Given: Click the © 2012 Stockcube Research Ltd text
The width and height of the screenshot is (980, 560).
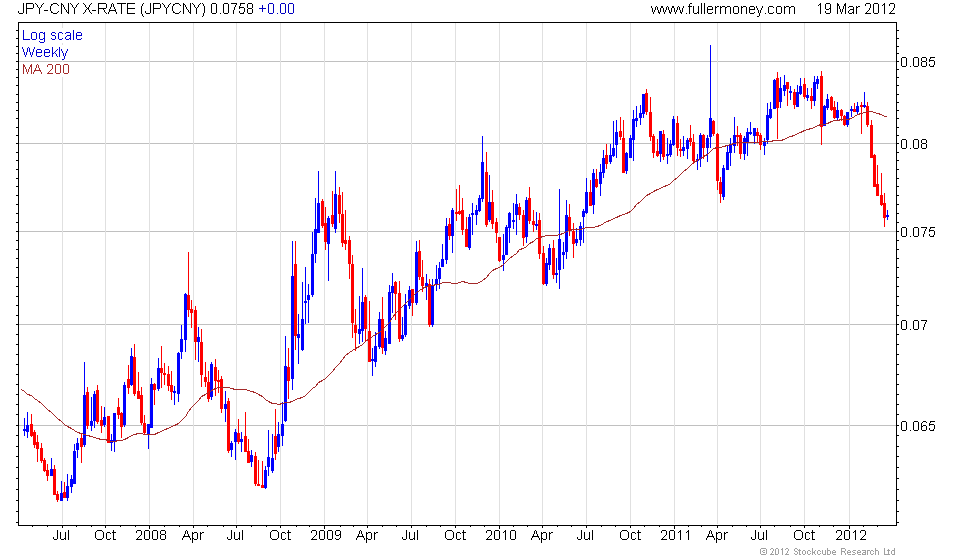Looking at the screenshot, I should [x=827, y=552].
